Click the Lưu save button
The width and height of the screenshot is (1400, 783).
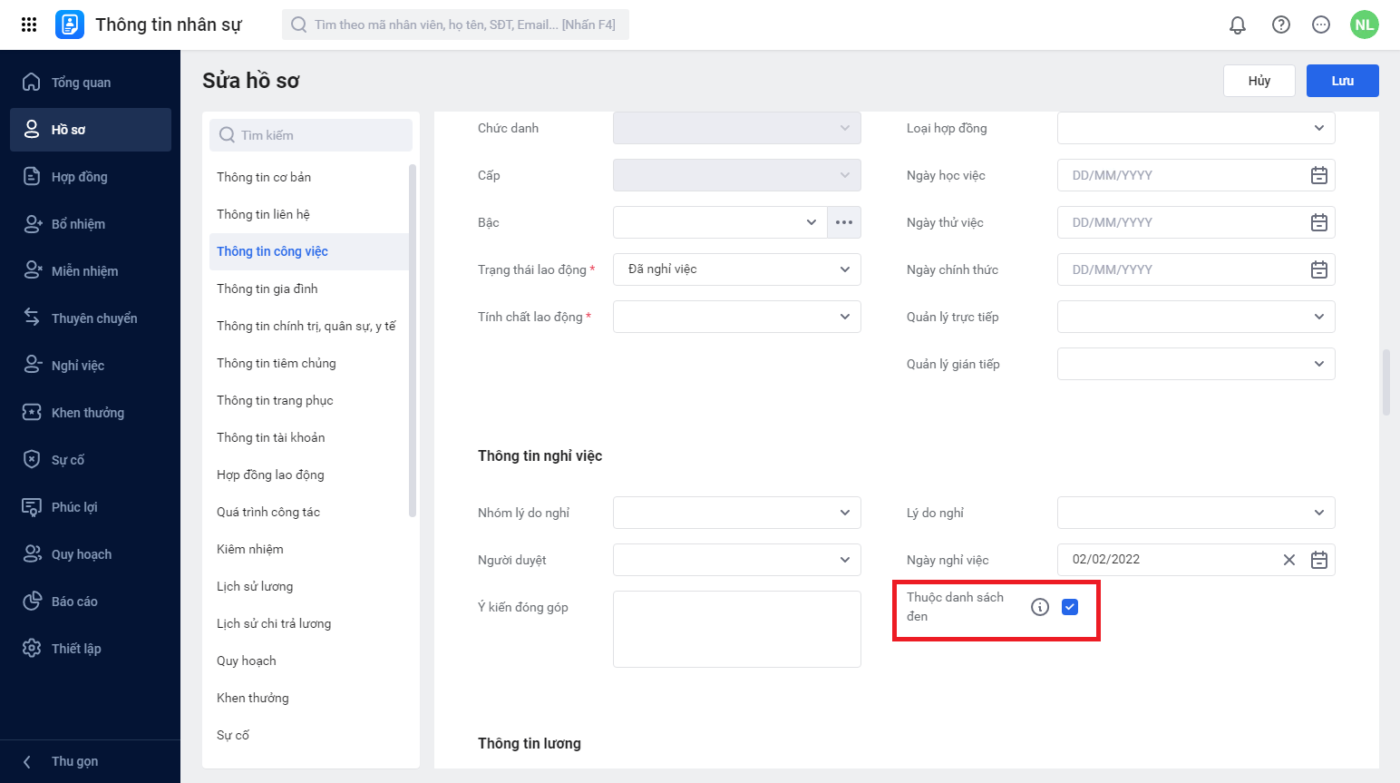pyautogui.click(x=1343, y=81)
